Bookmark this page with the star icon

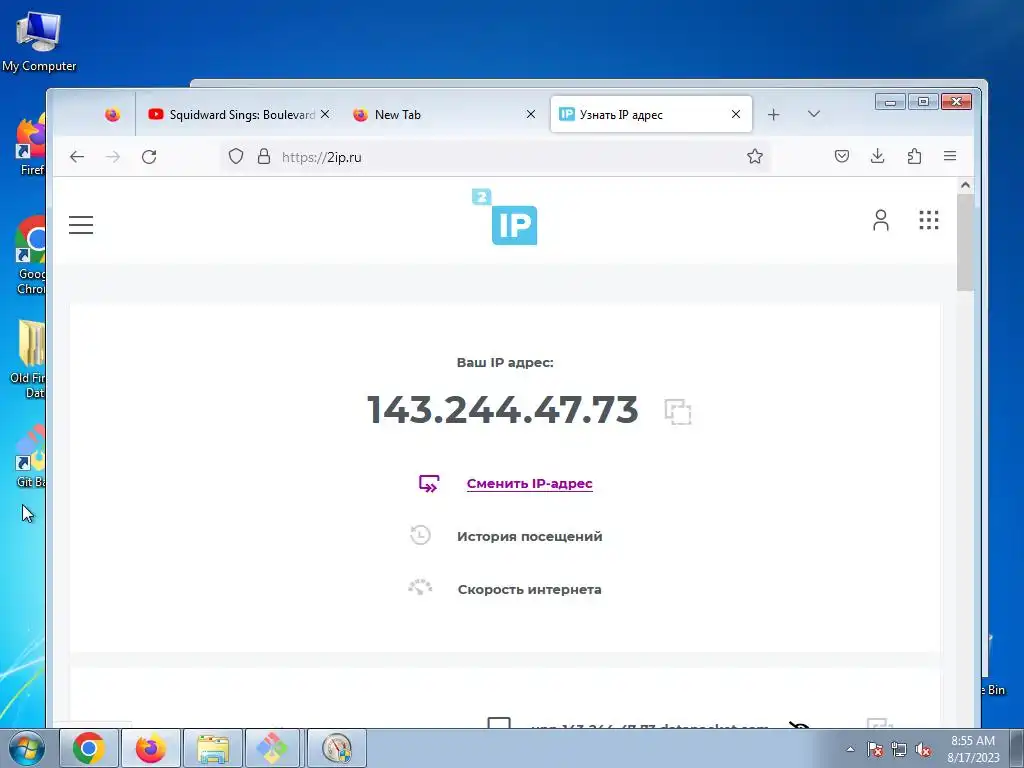point(755,156)
